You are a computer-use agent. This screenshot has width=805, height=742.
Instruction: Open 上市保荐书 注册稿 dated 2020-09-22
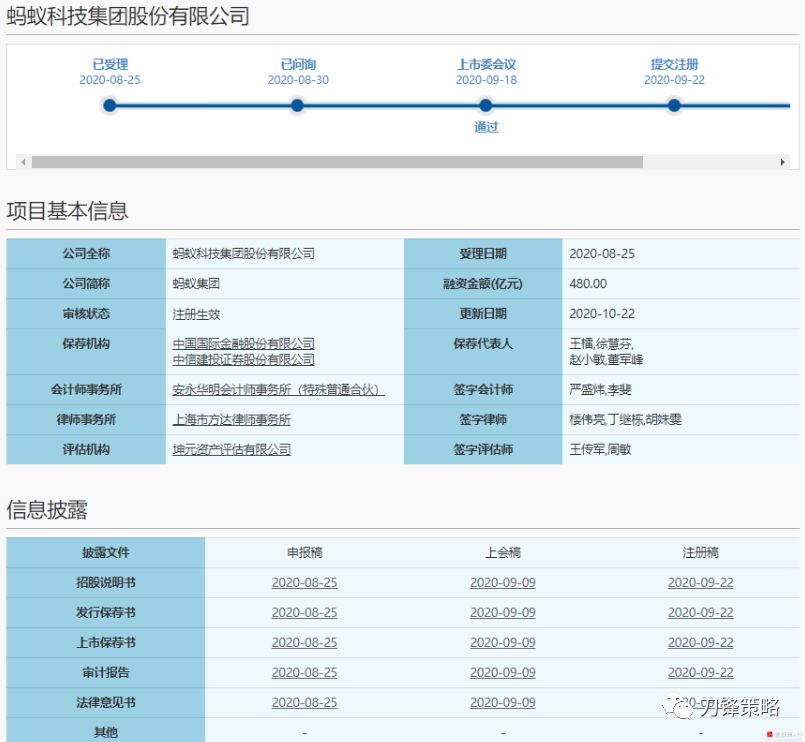pyautogui.click(x=700, y=643)
